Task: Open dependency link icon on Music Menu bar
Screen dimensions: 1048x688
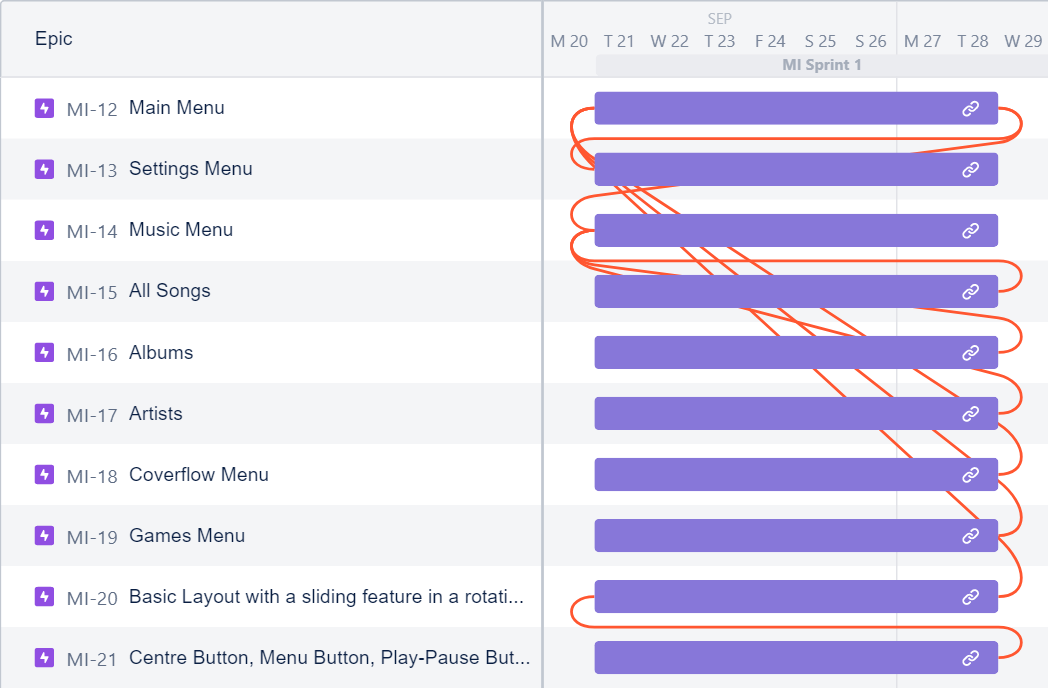Action: tap(970, 231)
